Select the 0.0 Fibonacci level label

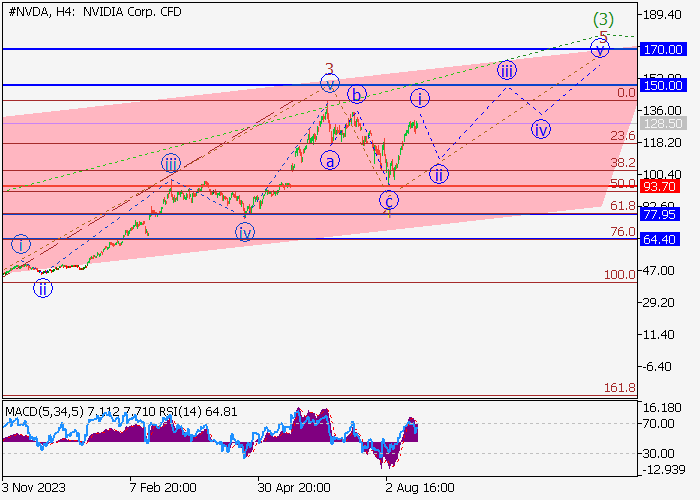[626, 93]
